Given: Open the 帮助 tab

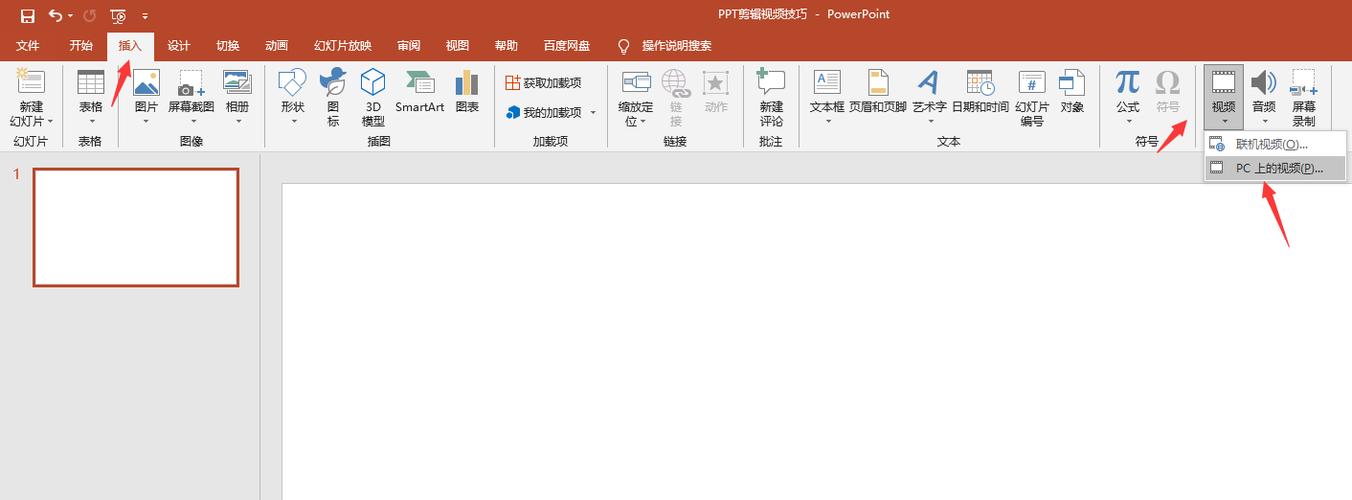Looking at the screenshot, I should 506,46.
